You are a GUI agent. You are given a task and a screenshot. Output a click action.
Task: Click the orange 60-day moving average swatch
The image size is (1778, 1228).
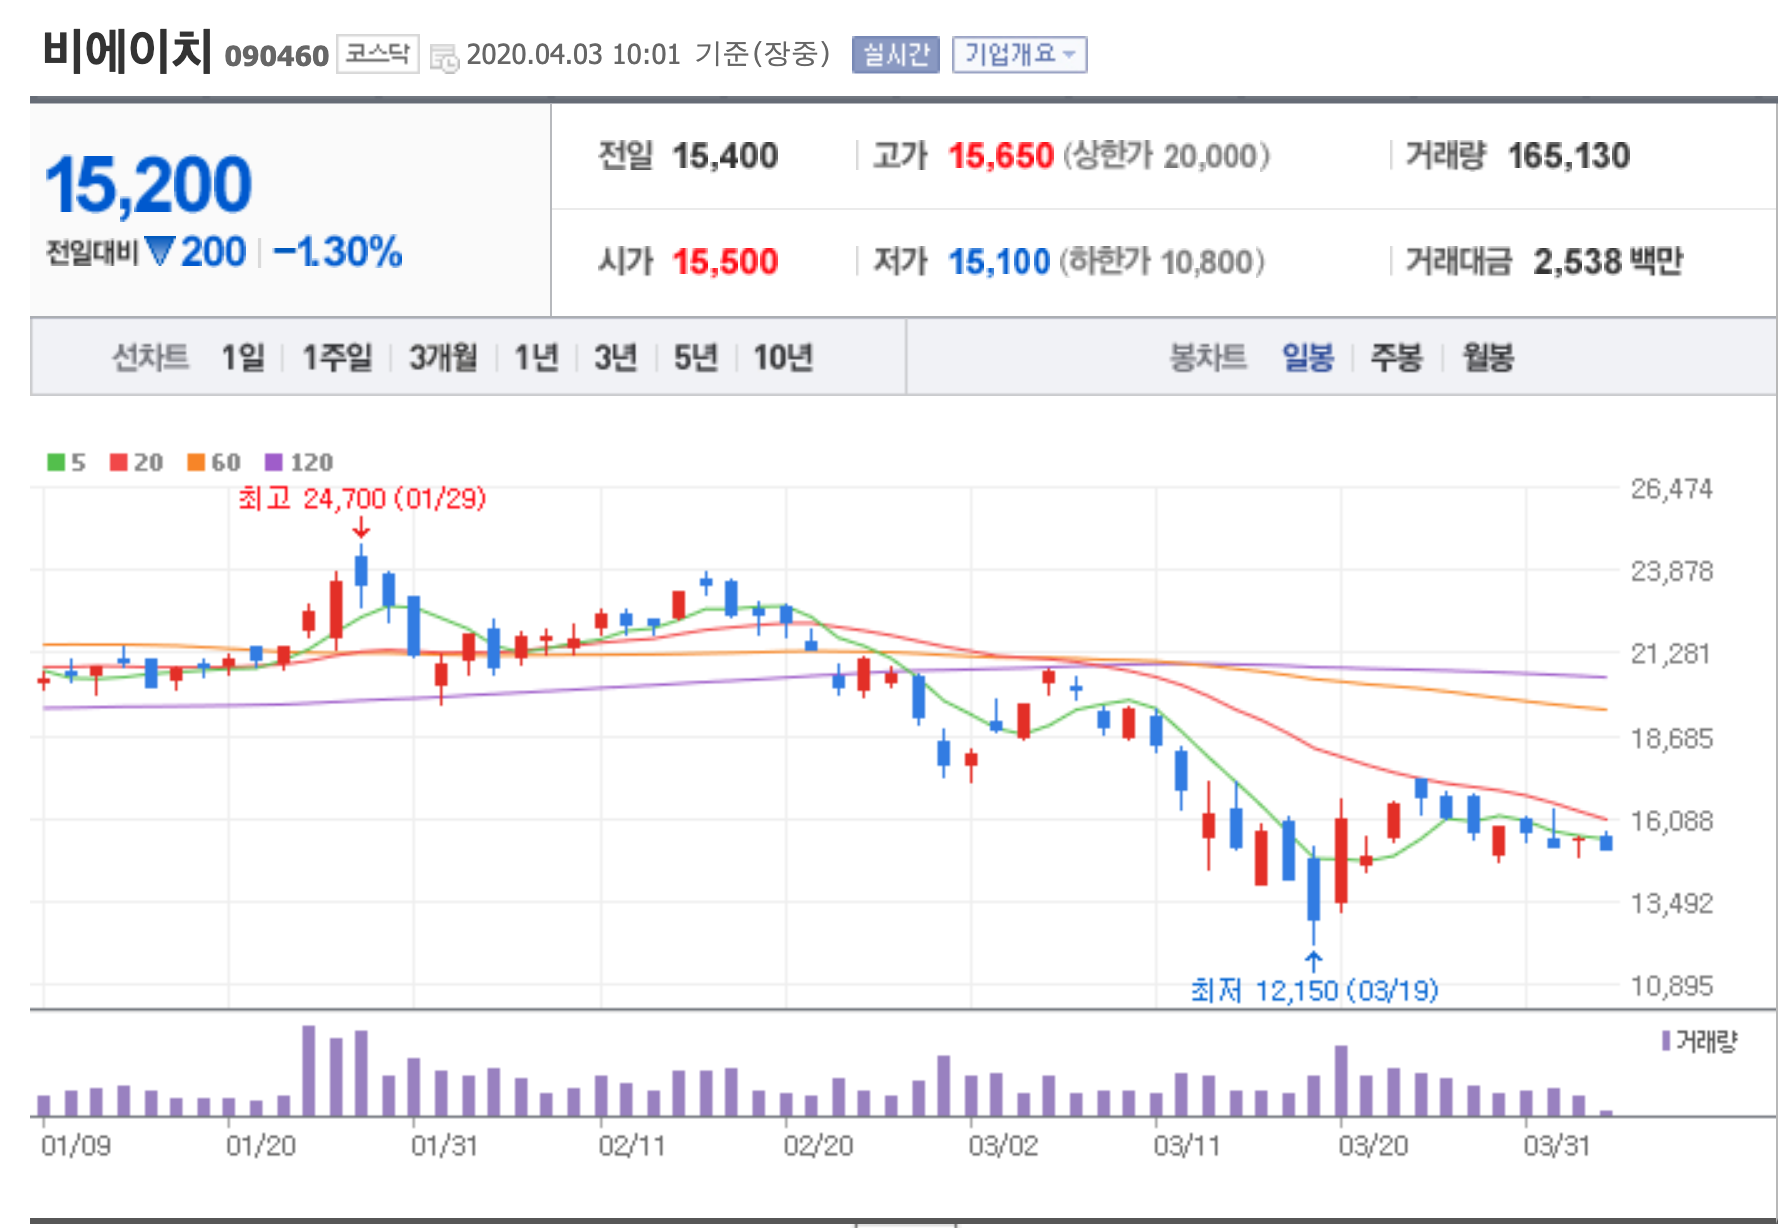tap(196, 462)
